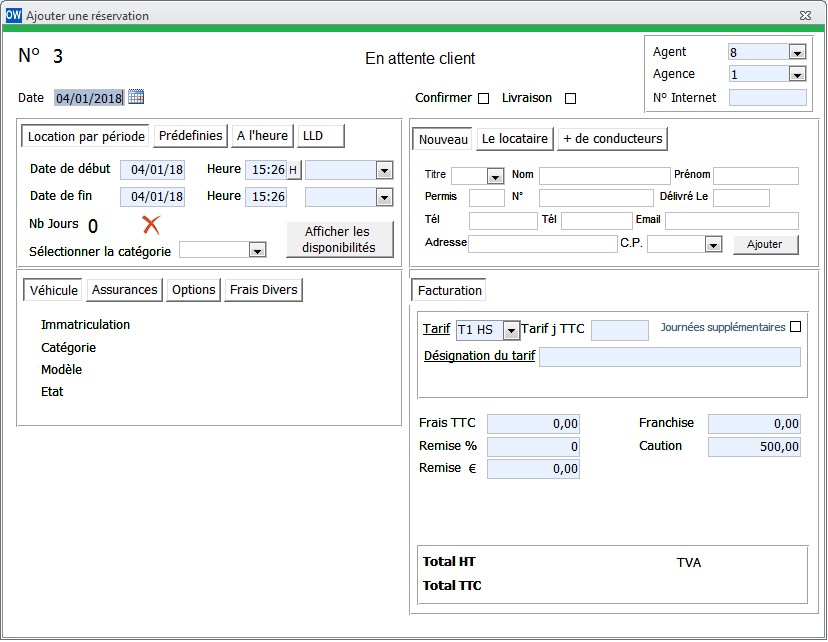Screen dimensions: 828x642
Task: Select the Prédefinies tab
Action: (x=191, y=136)
